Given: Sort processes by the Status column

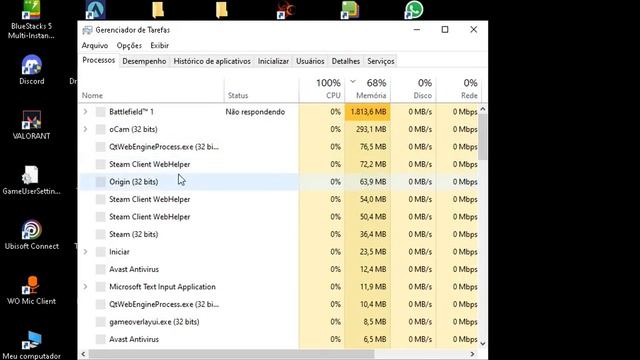Looking at the screenshot, I should (x=261, y=89).
